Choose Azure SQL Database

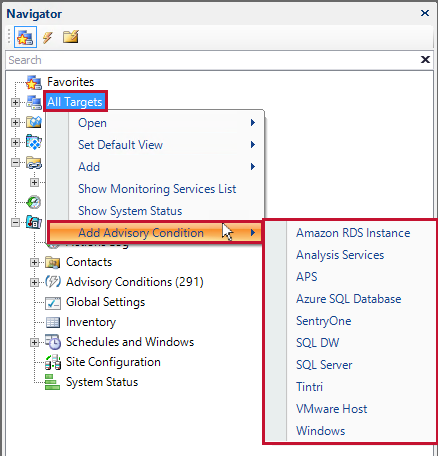coord(349,299)
